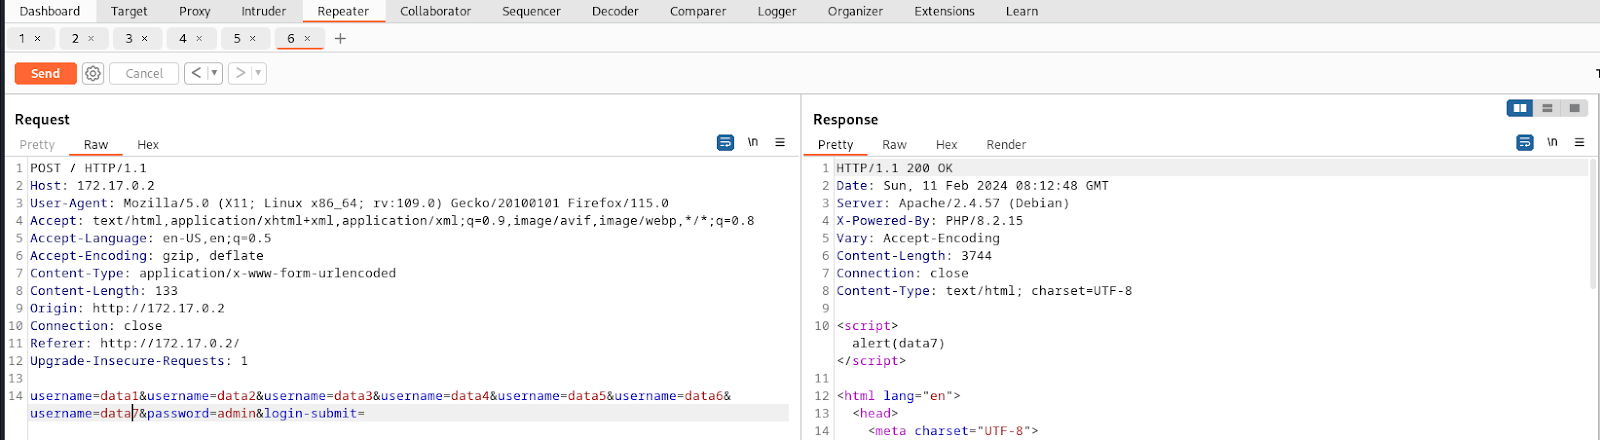
Task: Click the Cancel button
Action: click(x=144, y=73)
